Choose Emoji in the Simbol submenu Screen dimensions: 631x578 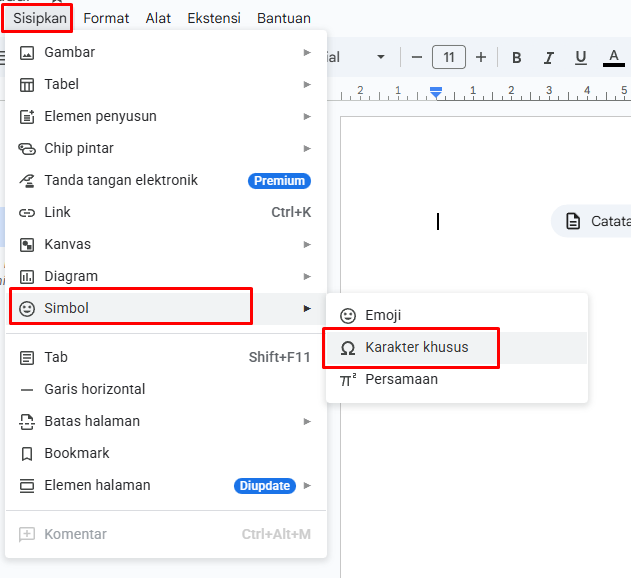(x=383, y=315)
